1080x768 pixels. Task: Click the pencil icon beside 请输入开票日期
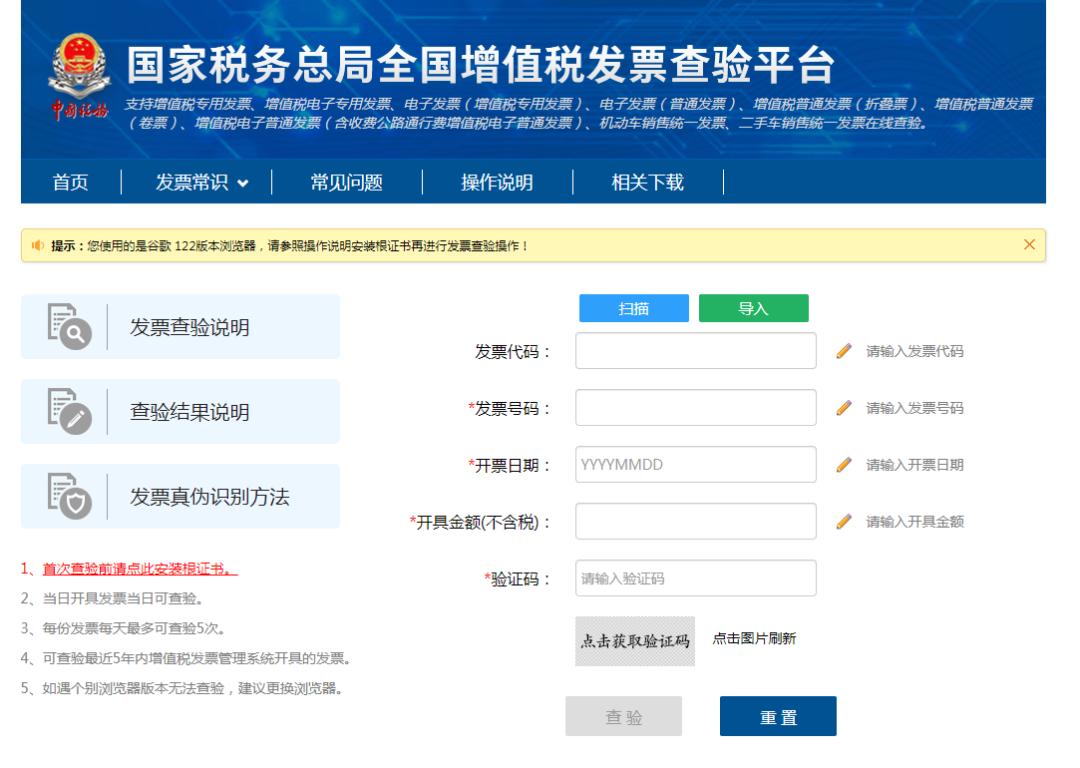[x=845, y=465]
